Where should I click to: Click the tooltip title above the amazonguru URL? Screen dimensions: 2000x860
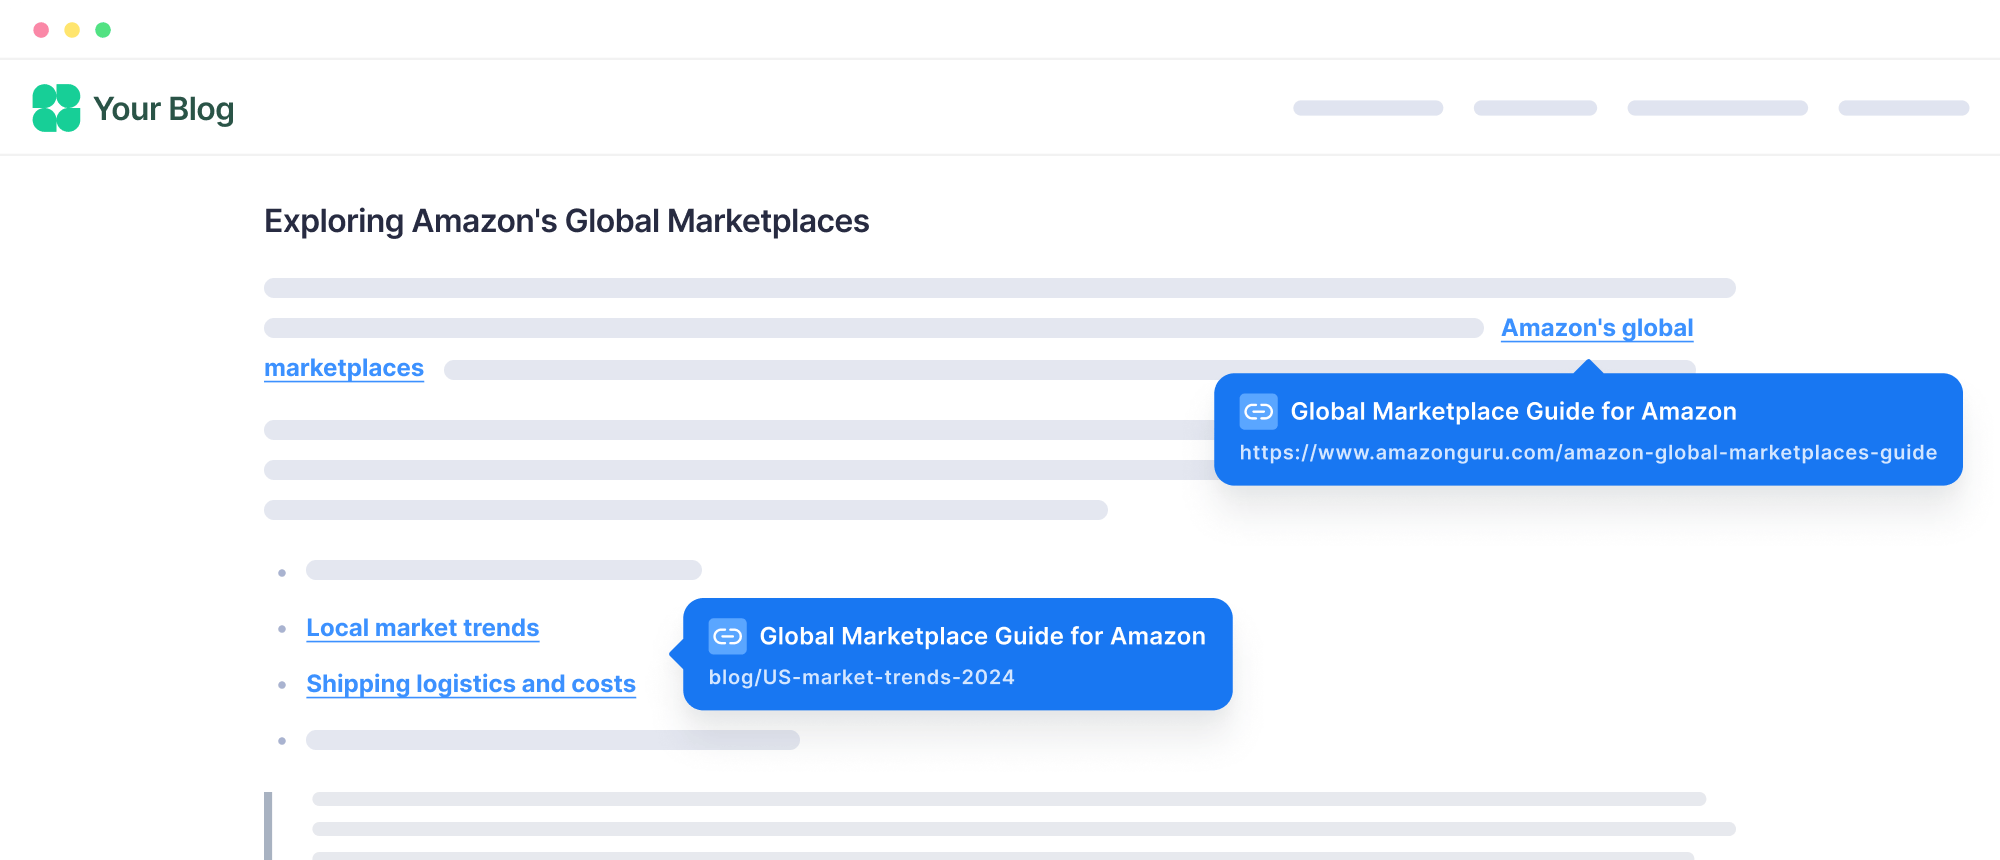click(x=1513, y=411)
